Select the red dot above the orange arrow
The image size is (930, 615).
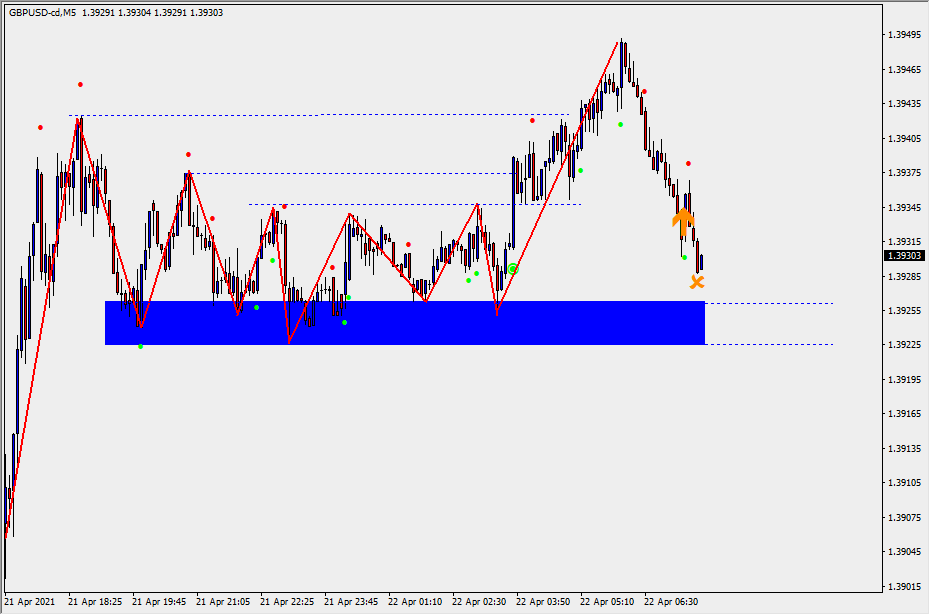pyautogui.click(x=688, y=163)
